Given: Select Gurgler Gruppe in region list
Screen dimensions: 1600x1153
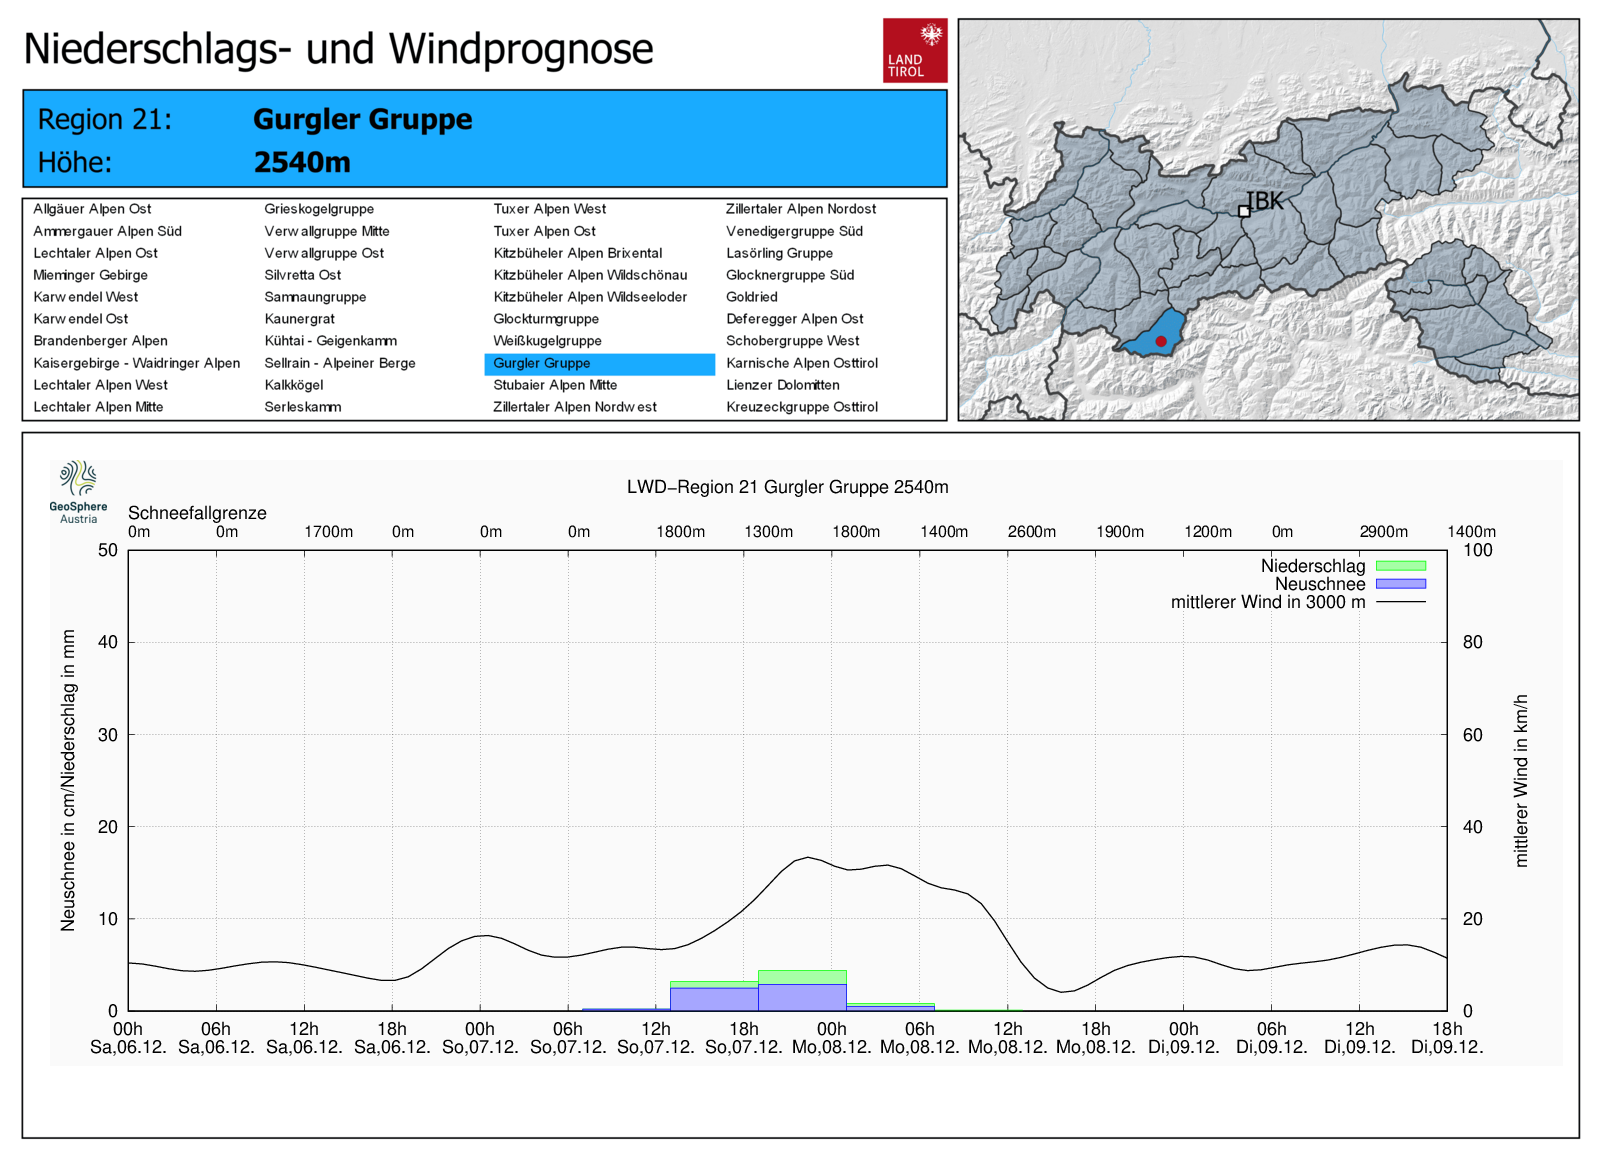Looking at the screenshot, I should 542,363.
